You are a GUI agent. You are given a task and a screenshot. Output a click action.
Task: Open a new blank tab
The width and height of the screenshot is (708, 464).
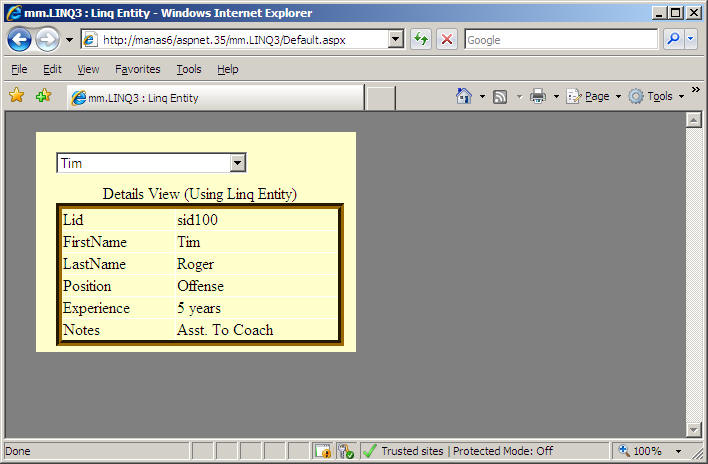(380, 98)
